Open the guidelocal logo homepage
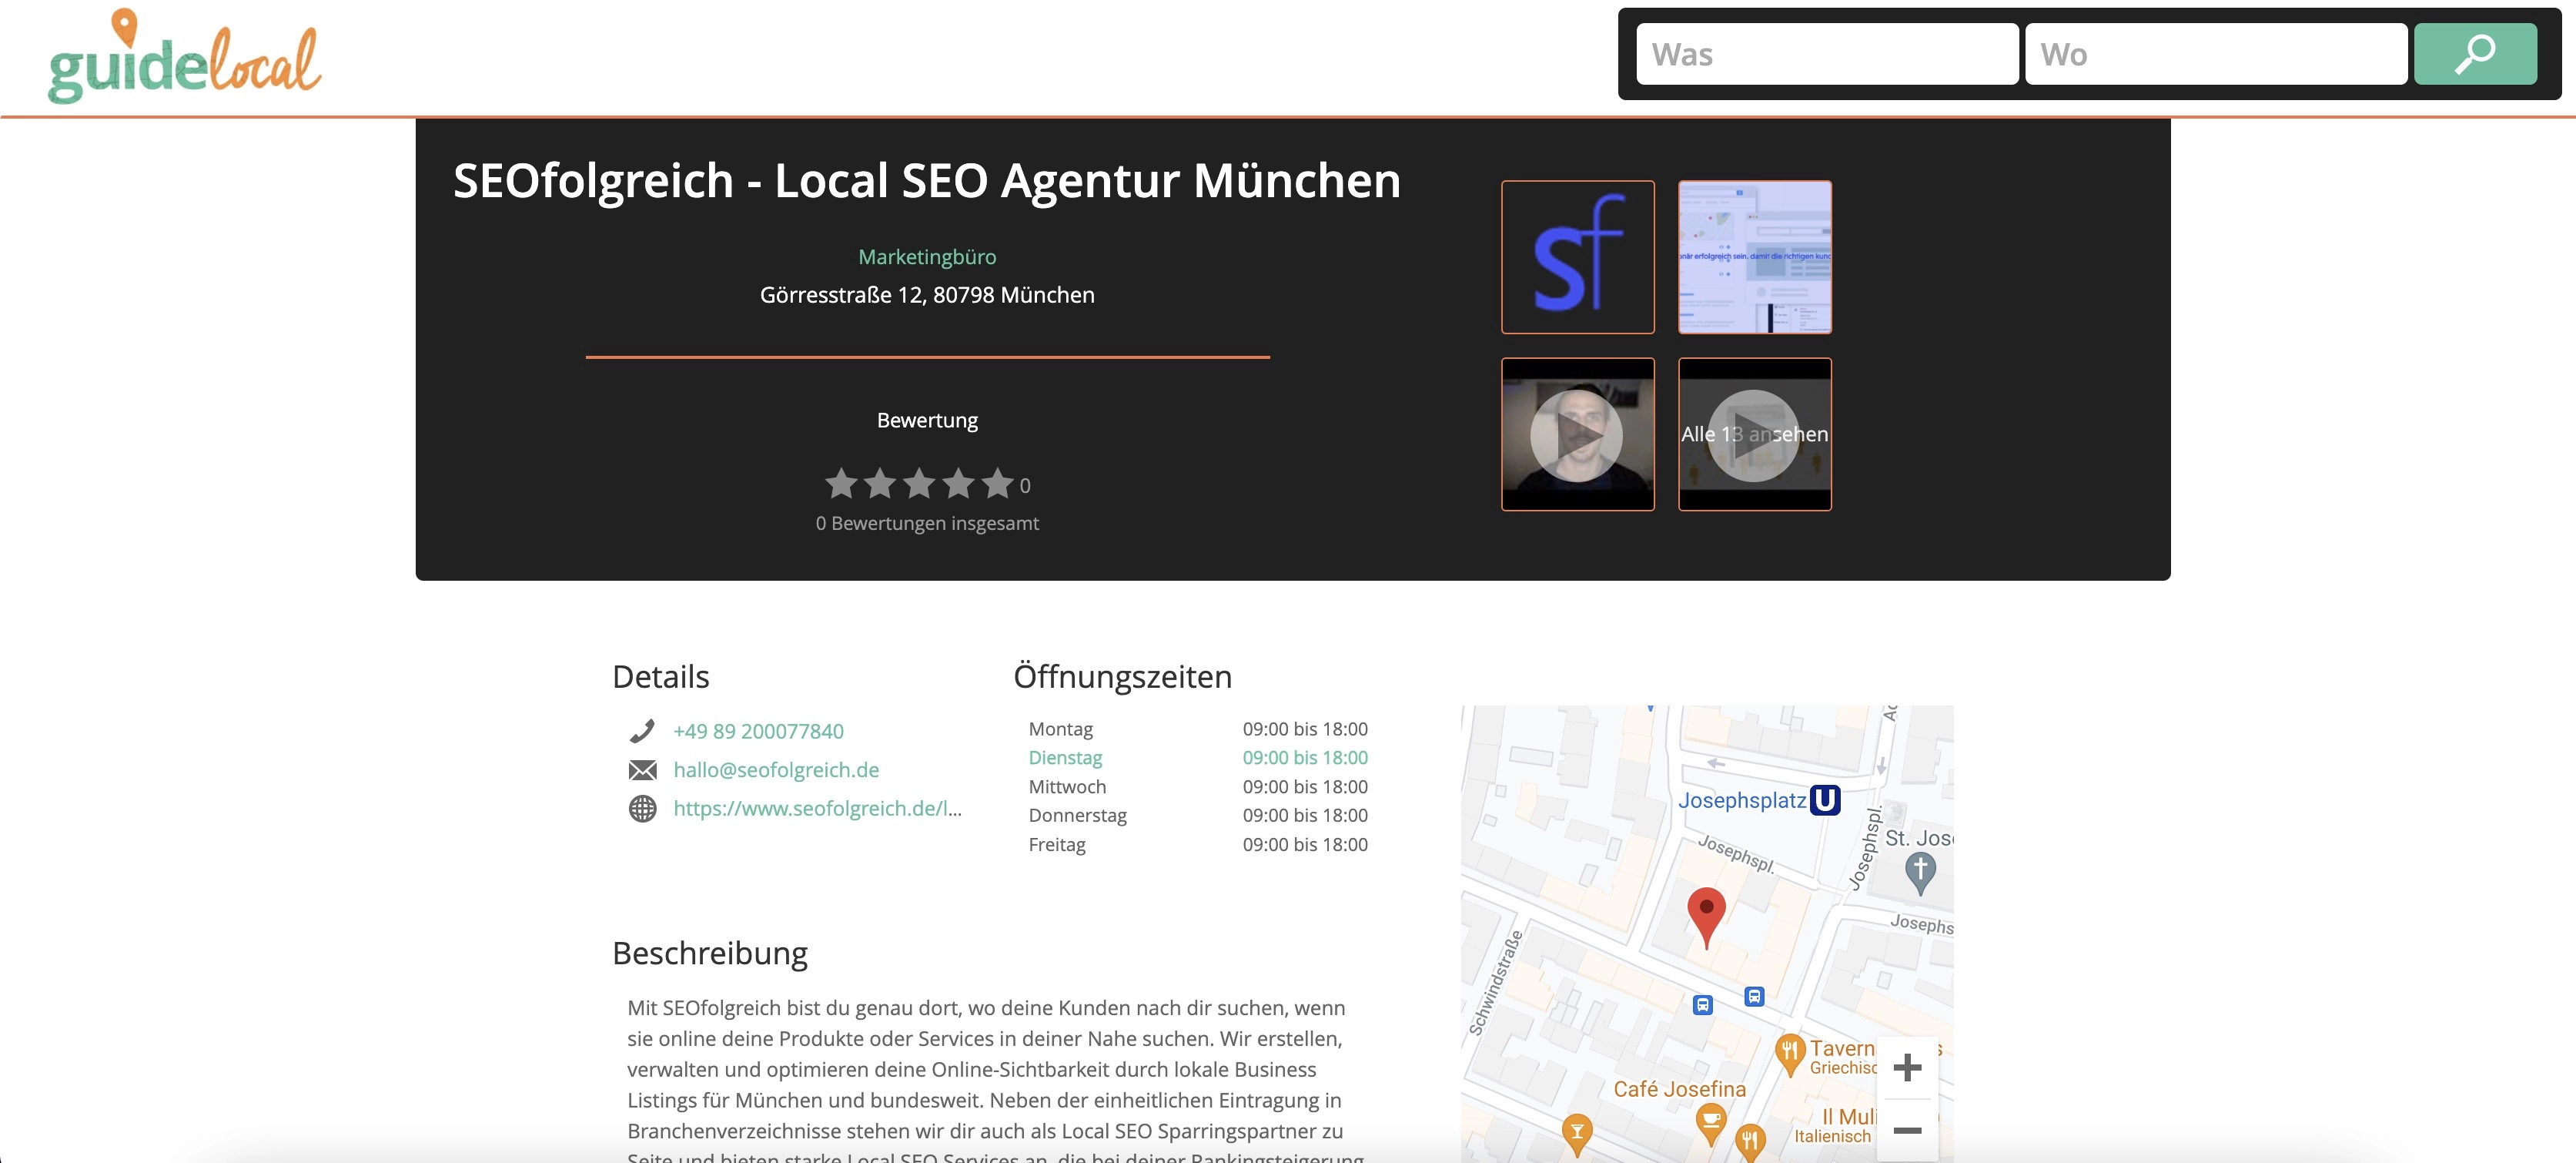Screen dimensions: 2576x1163 point(185,56)
